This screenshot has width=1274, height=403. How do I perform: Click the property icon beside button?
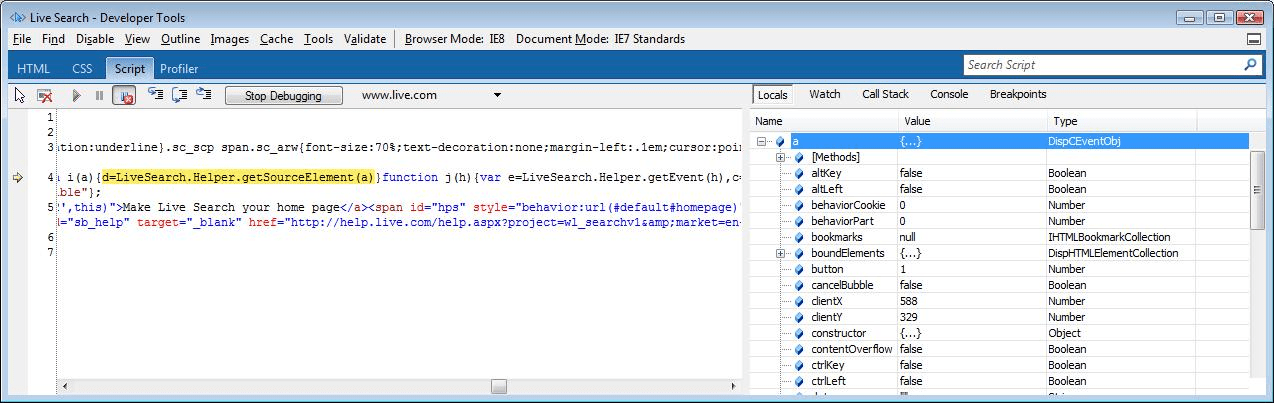click(x=799, y=269)
